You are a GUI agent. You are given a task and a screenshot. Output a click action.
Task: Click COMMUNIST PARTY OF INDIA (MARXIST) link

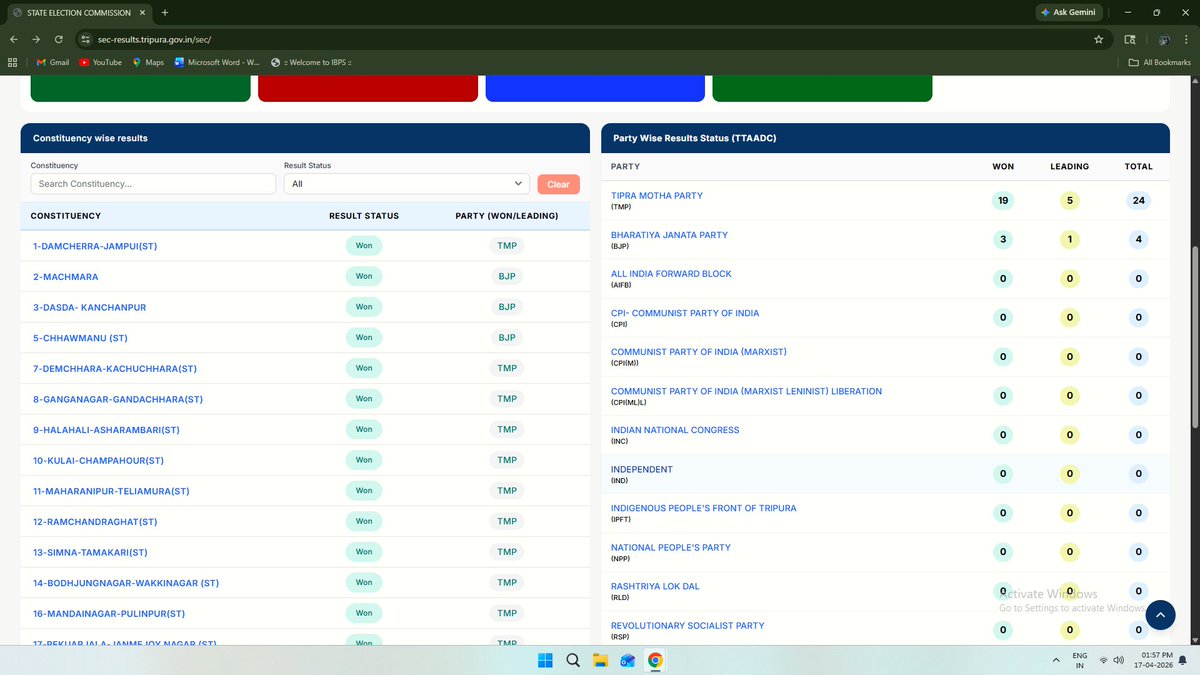pyautogui.click(x=699, y=352)
